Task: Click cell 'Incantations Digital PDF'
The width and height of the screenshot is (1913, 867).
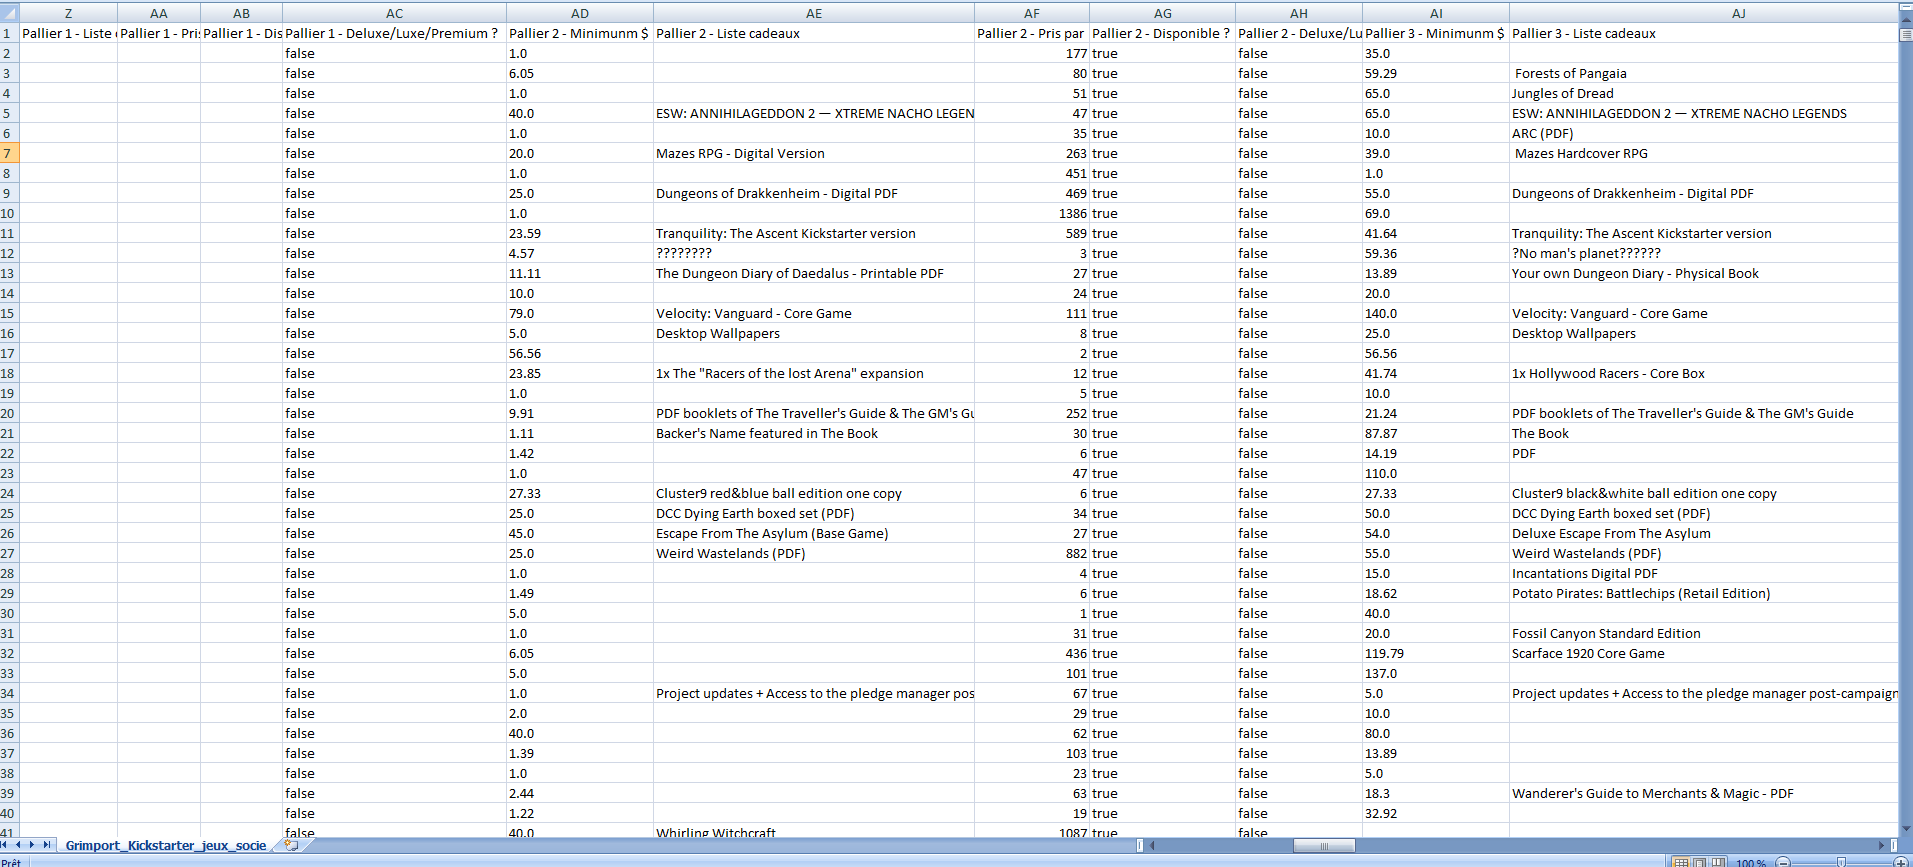Action: coord(1703,573)
